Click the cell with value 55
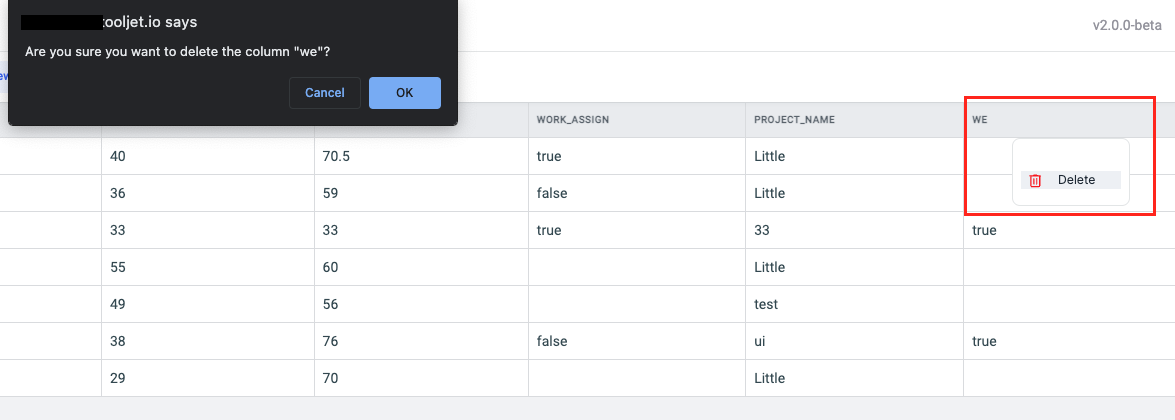 pyautogui.click(x=119, y=267)
